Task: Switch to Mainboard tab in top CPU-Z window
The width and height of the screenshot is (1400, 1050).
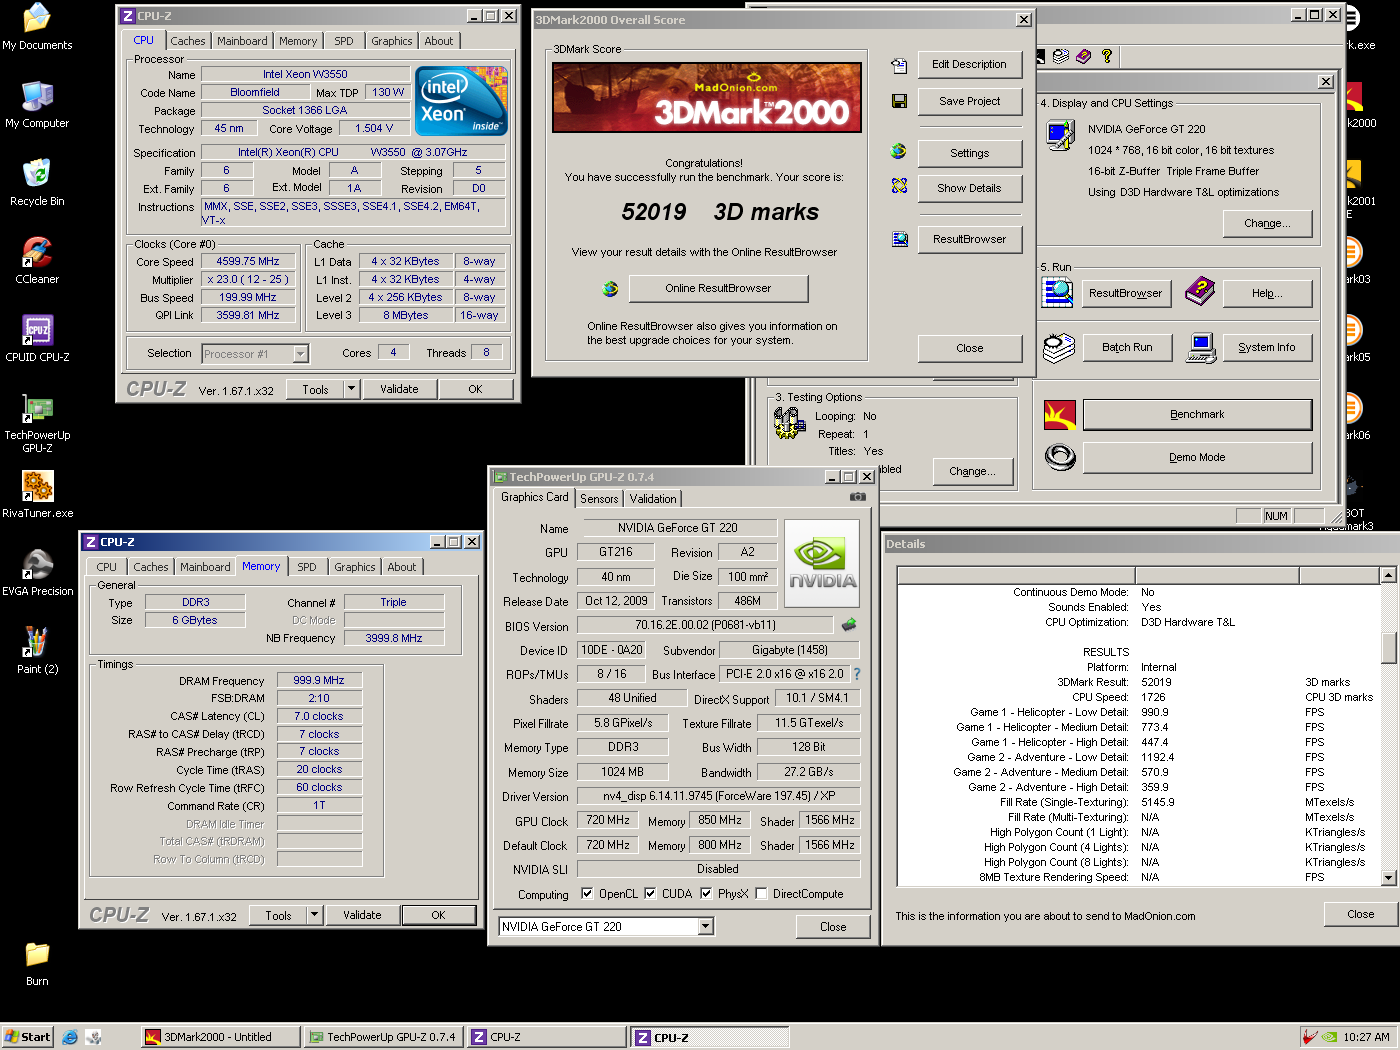Action: point(242,41)
